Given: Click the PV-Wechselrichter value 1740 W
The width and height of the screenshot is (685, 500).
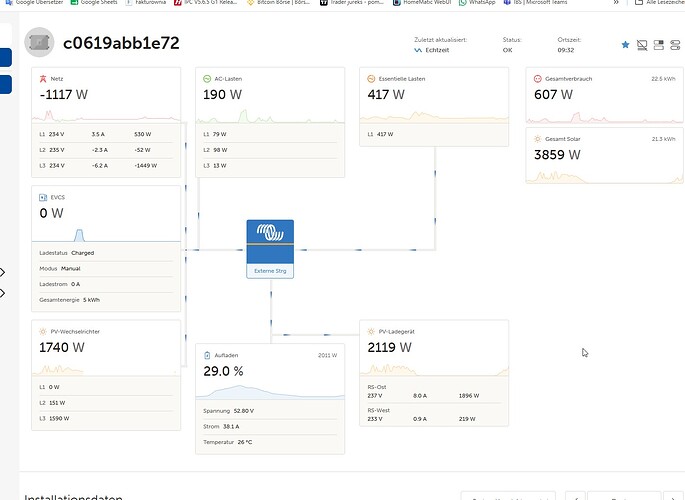Looking at the screenshot, I should click(x=62, y=347).
